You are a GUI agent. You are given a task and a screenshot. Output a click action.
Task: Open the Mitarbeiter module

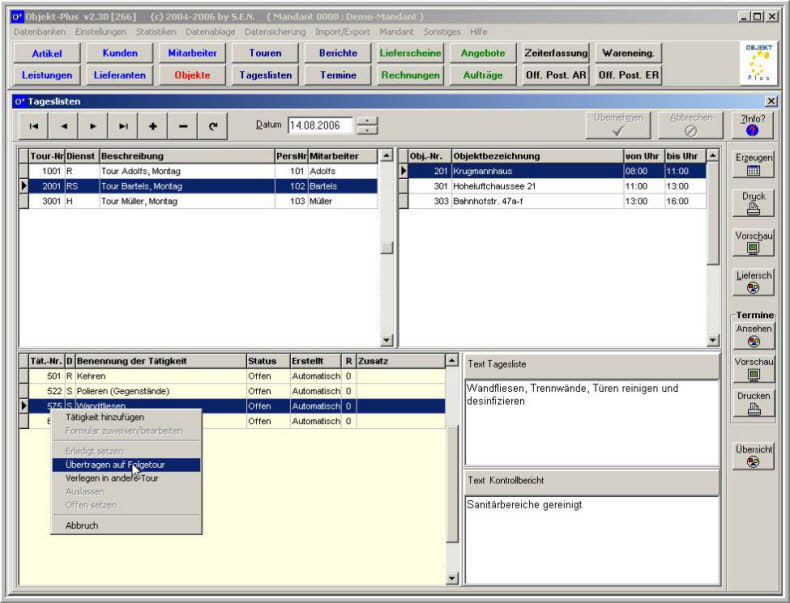tap(192, 53)
